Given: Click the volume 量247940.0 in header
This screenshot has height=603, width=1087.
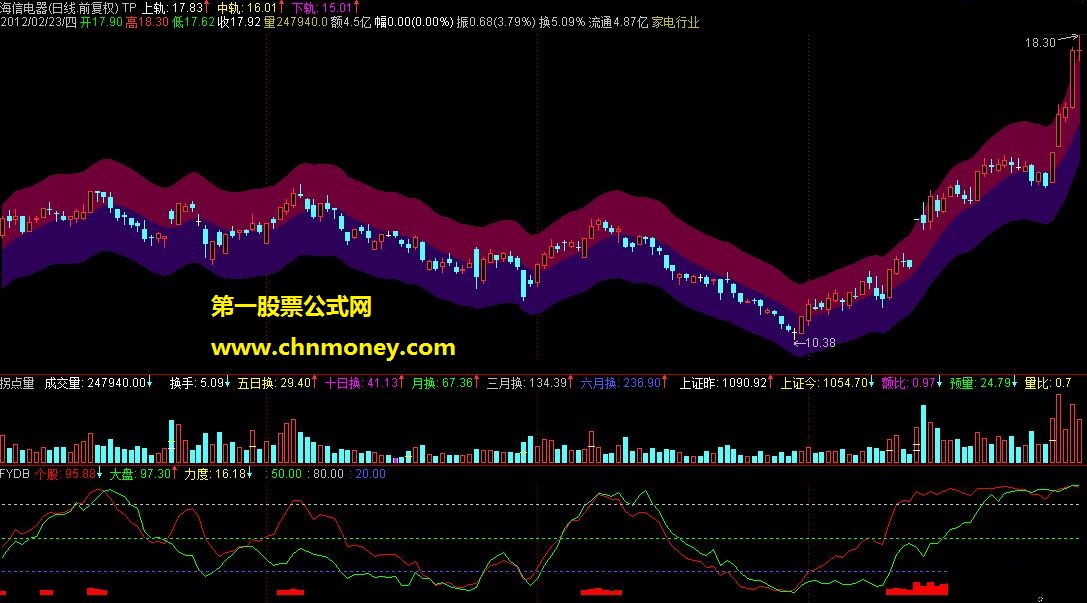Looking at the screenshot, I should tap(296, 22).
